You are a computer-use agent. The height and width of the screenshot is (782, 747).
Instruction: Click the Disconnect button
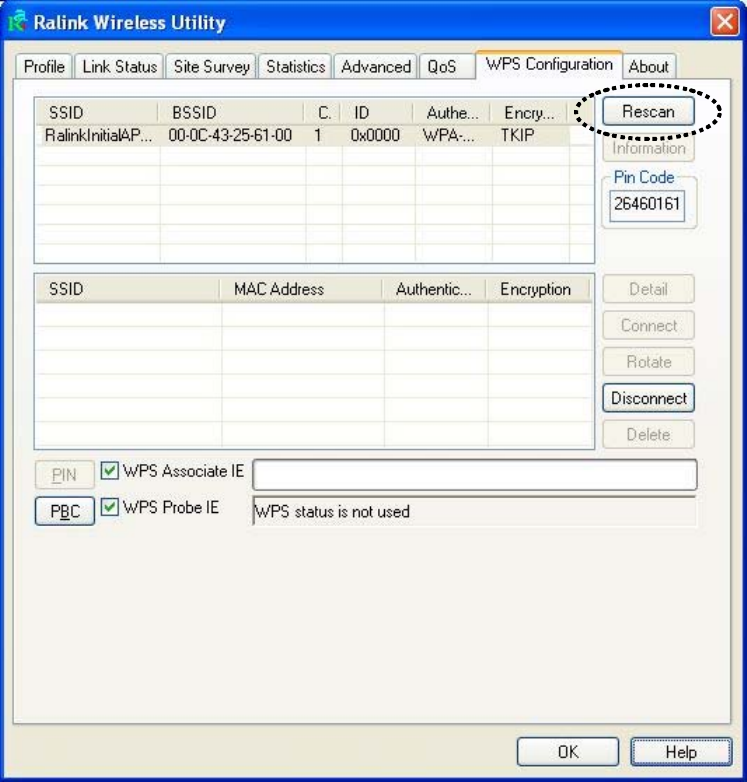coord(648,398)
